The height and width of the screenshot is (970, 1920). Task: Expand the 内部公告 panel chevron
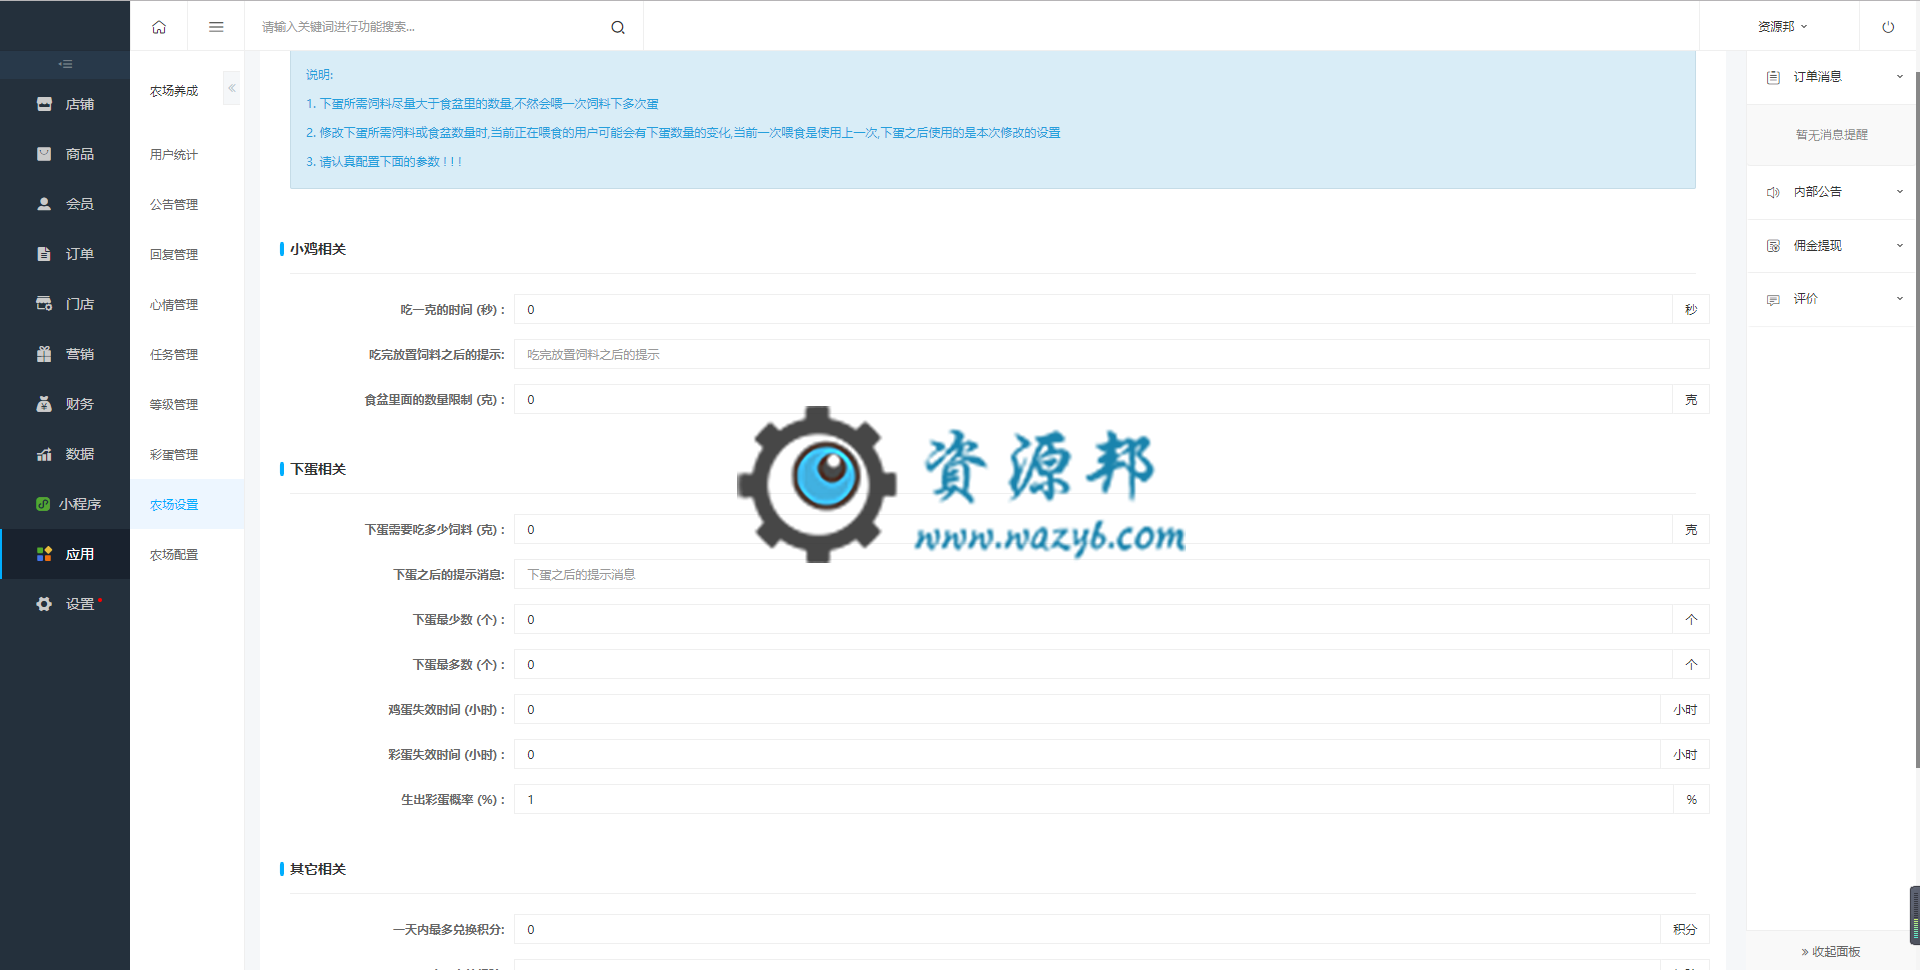1900,192
